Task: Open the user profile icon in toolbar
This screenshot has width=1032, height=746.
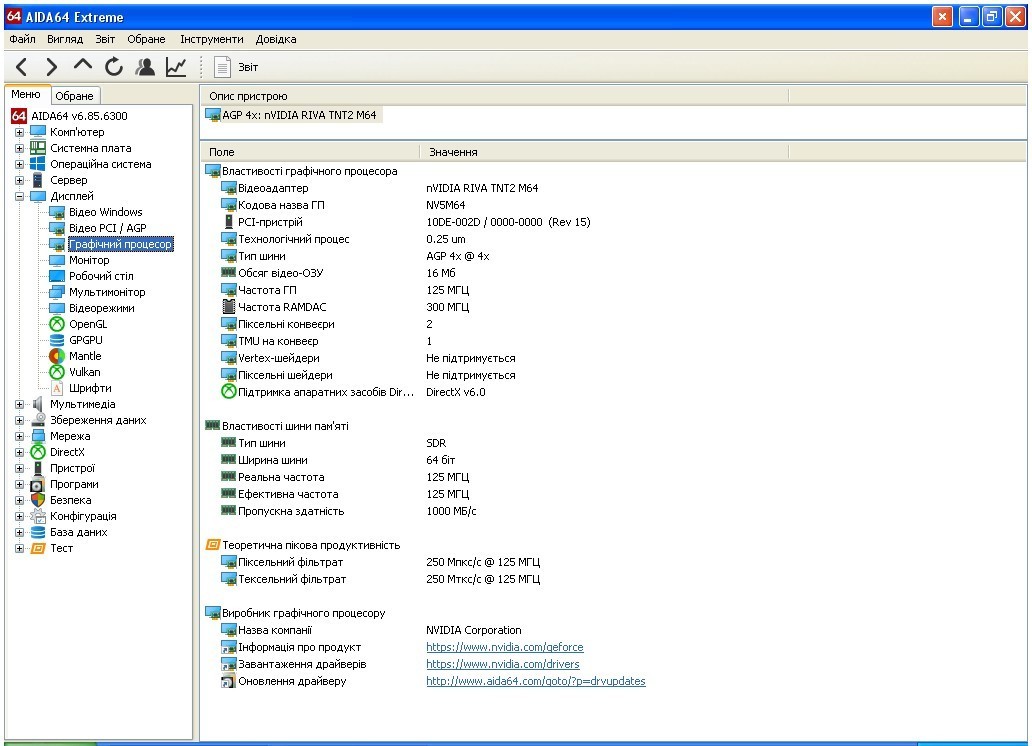Action: coord(145,67)
